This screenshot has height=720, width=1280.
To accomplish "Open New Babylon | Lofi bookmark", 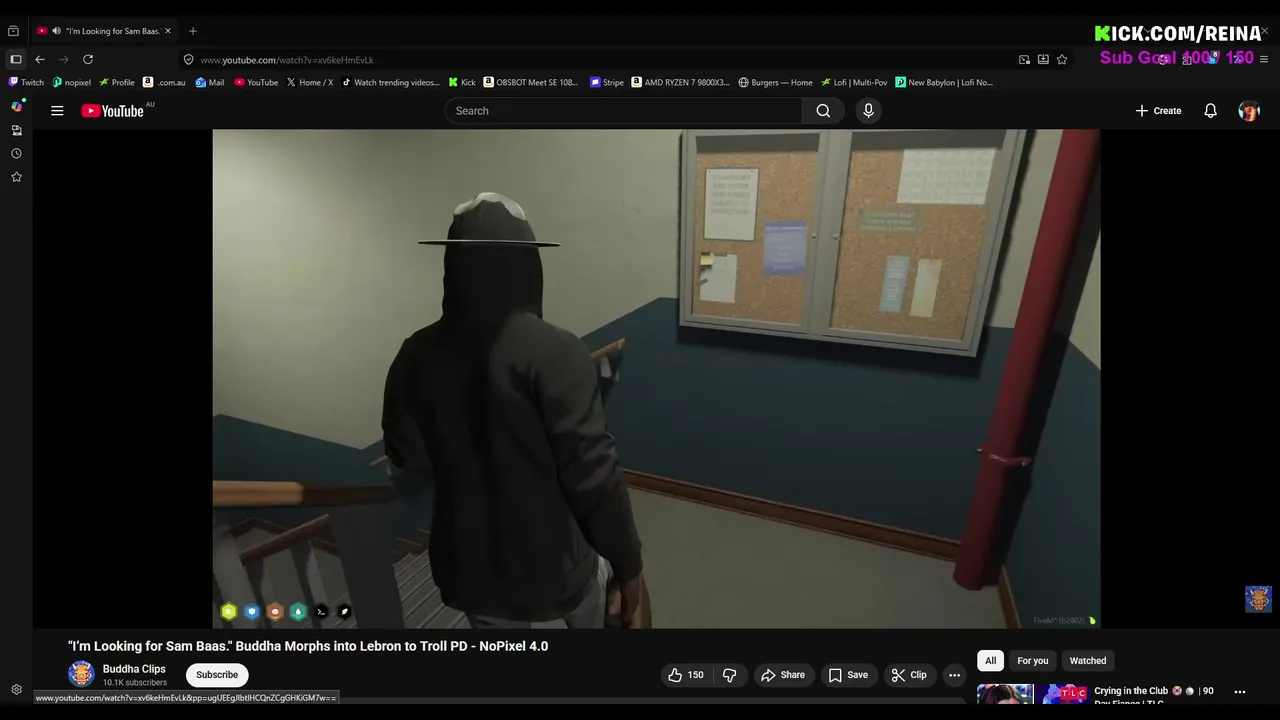I will [x=944, y=83].
